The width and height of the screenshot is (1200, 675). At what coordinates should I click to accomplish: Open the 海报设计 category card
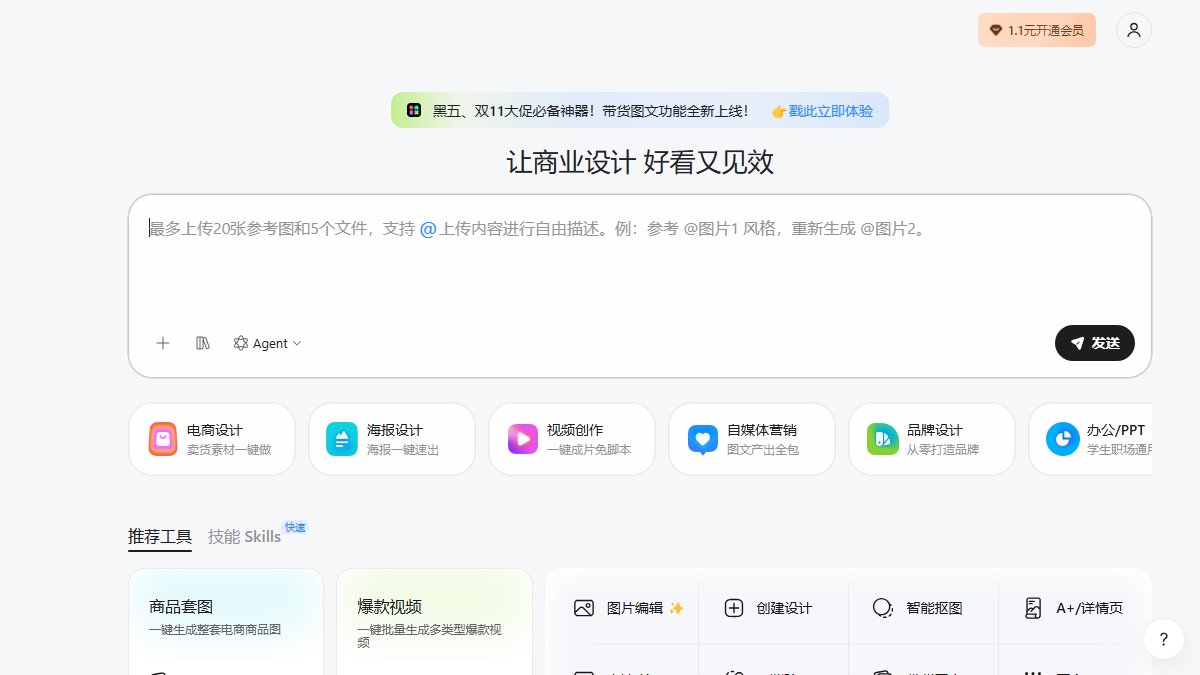pyautogui.click(x=392, y=439)
